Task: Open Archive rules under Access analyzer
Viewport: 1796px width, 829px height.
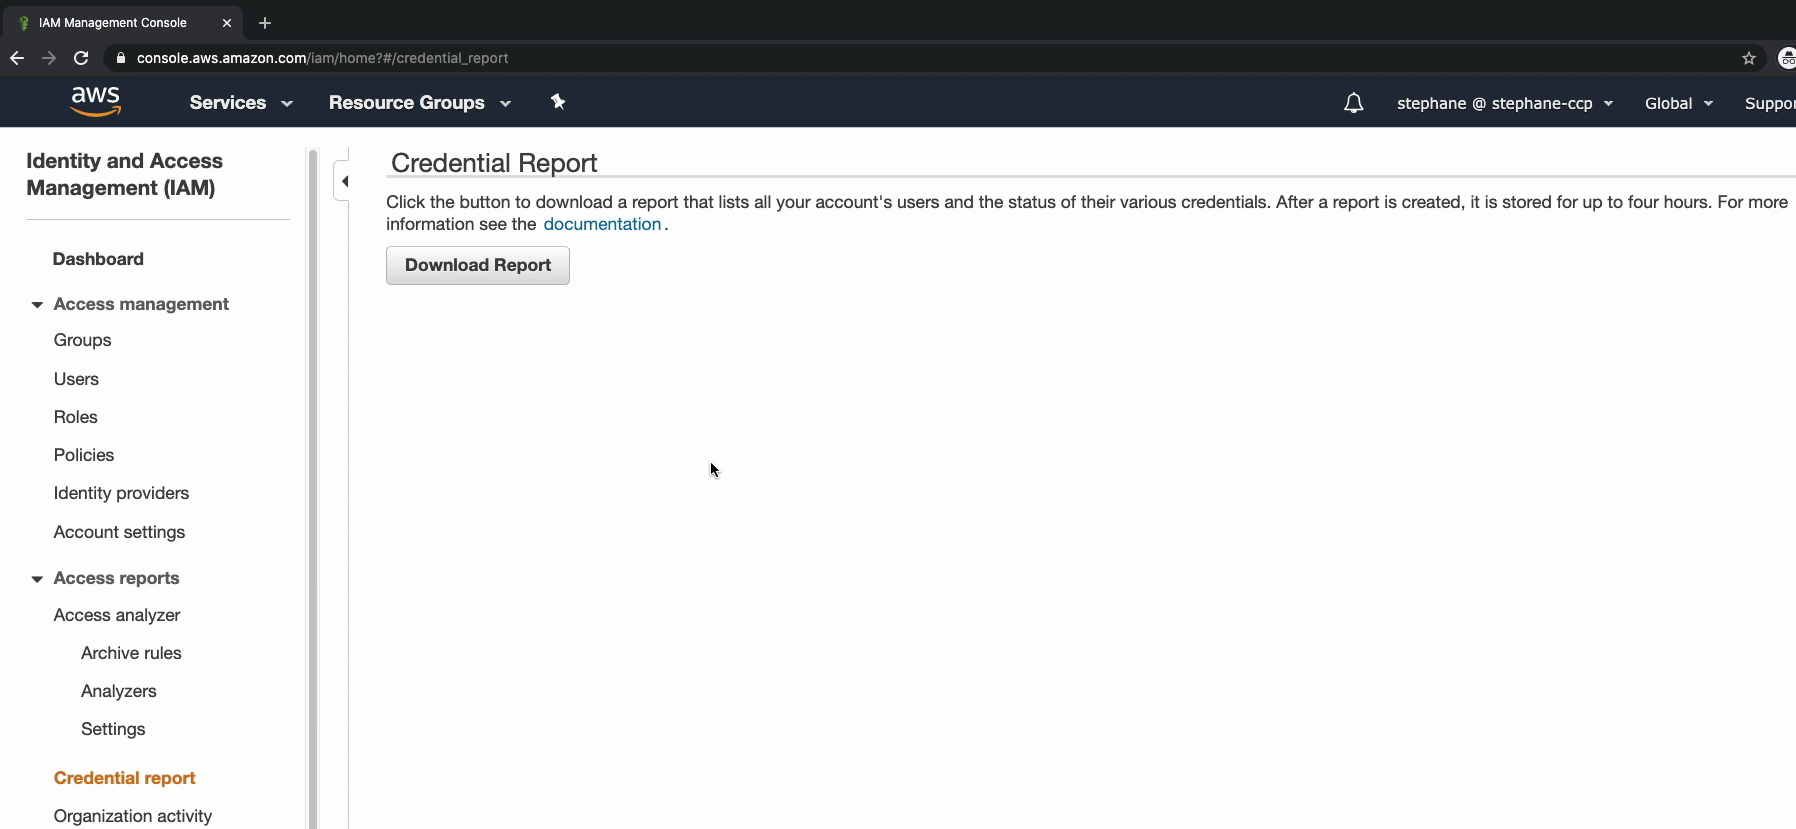Action: [x=131, y=653]
